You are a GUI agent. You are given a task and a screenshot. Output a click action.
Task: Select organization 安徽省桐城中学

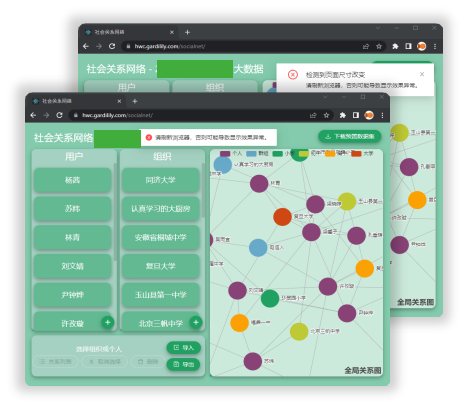point(161,237)
